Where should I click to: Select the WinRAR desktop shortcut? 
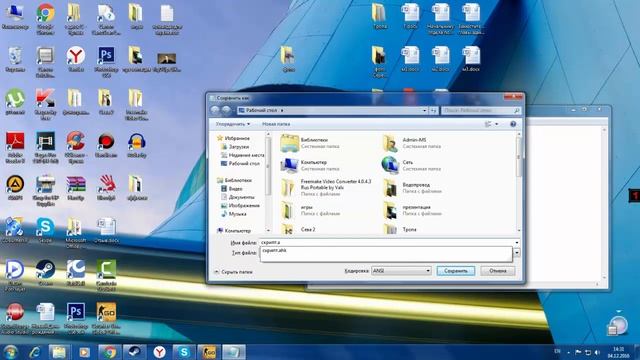(76, 188)
